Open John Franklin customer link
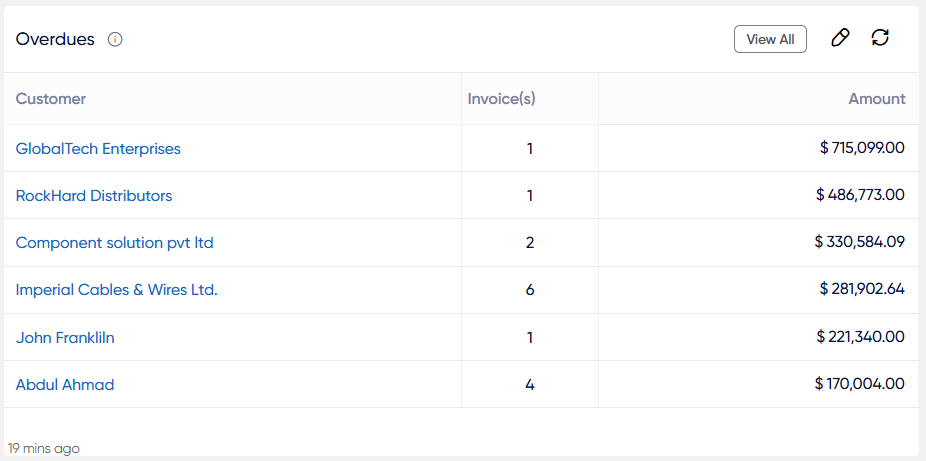 65,338
